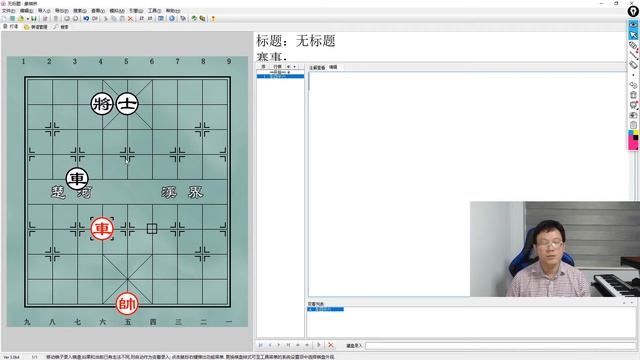Image resolution: width=640 pixels, height=360 pixels.
Task: Open the 编辑 tab in comment panel
Action: (333, 67)
